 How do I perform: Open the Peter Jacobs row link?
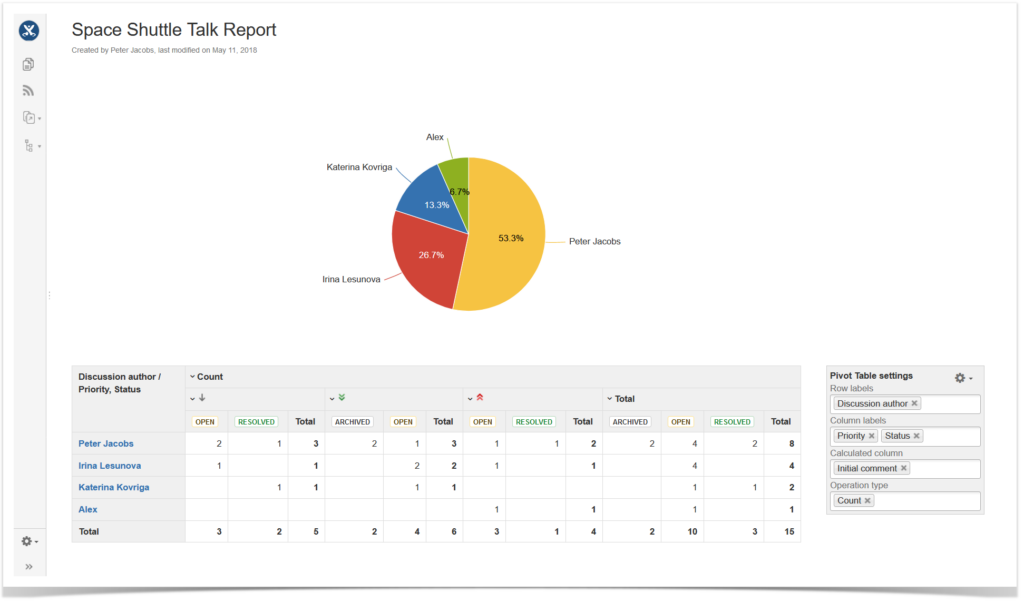click(x=106, y=443)
